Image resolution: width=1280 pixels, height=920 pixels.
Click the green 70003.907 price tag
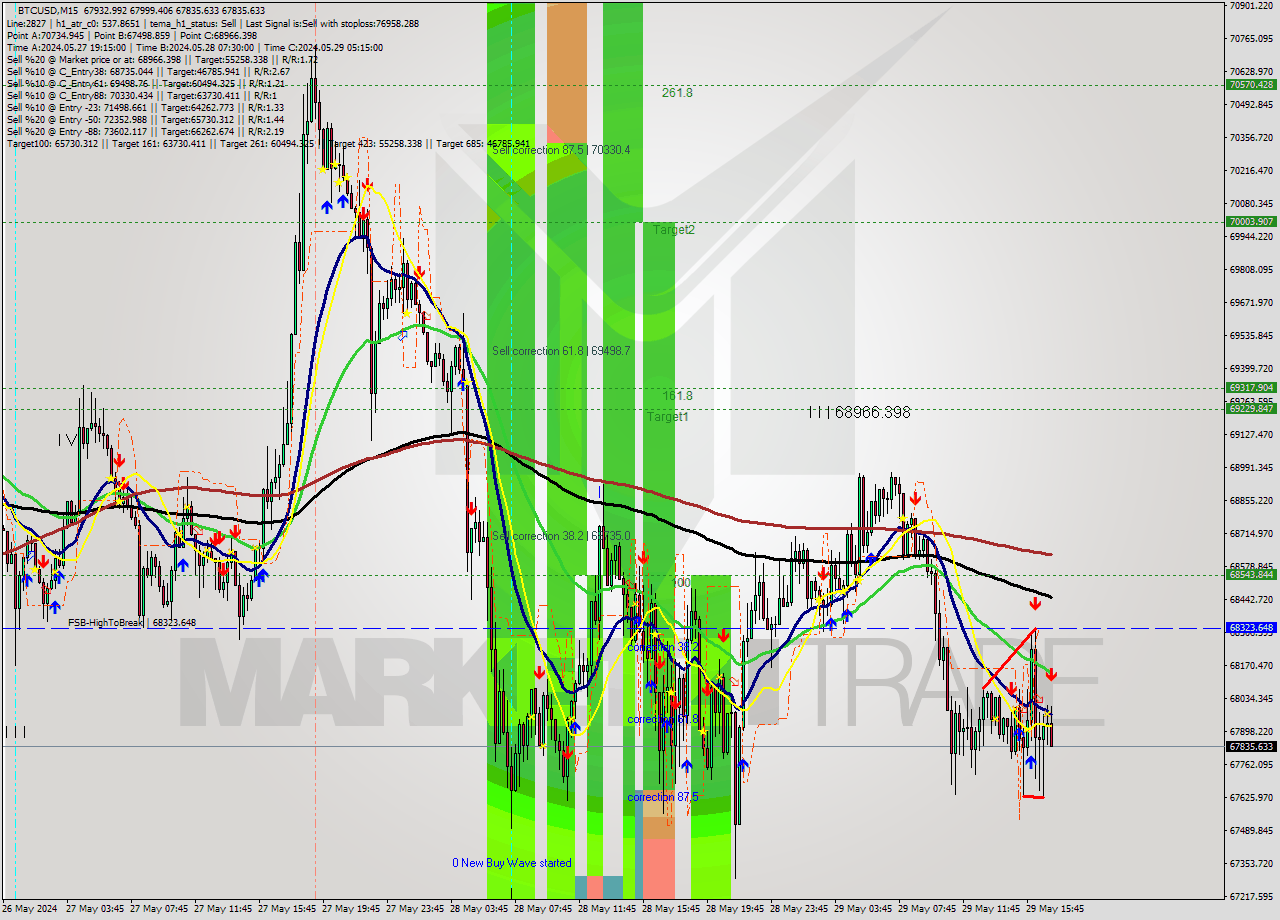(1250, 222)
